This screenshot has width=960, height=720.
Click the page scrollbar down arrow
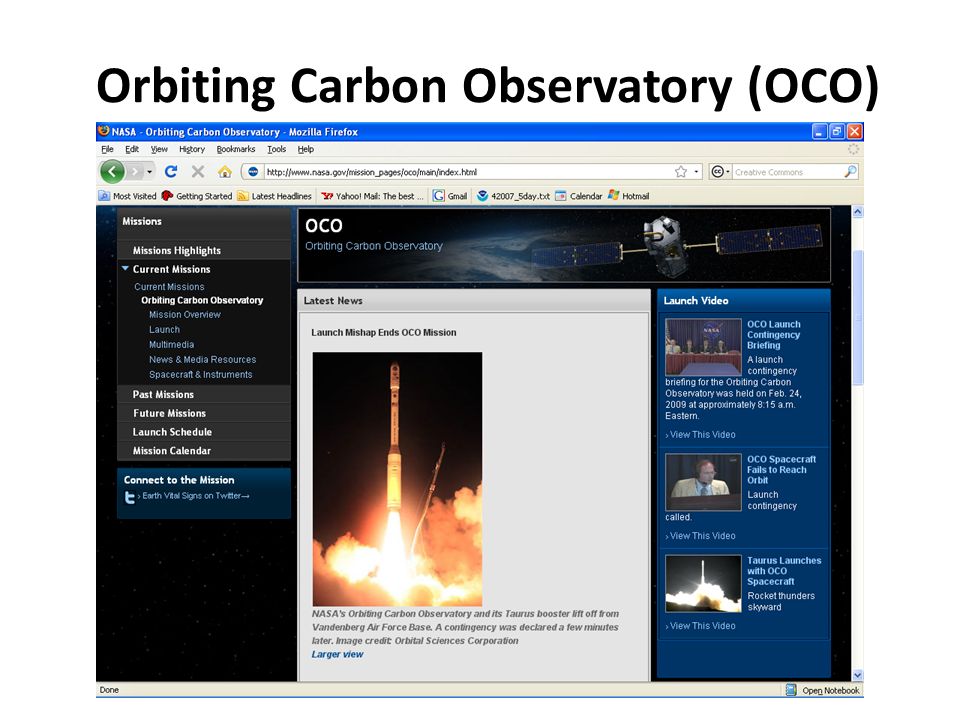[858, 675]
